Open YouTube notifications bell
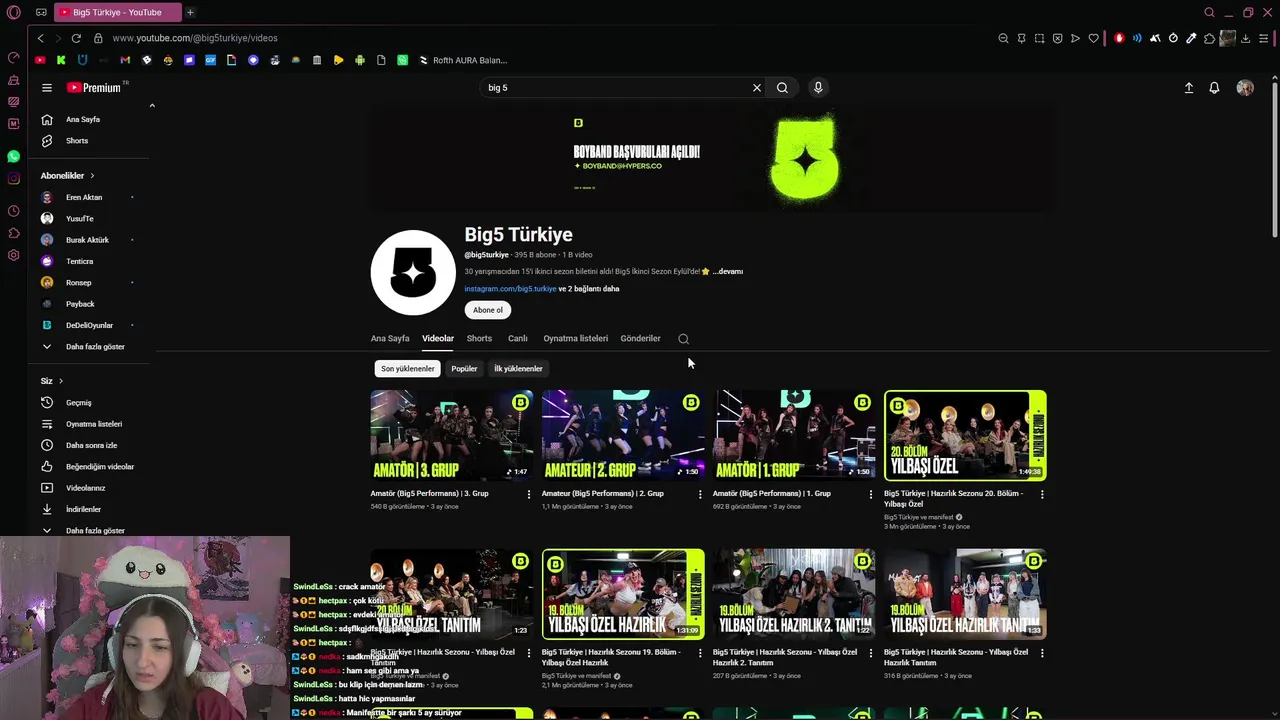 point(1214,88)
